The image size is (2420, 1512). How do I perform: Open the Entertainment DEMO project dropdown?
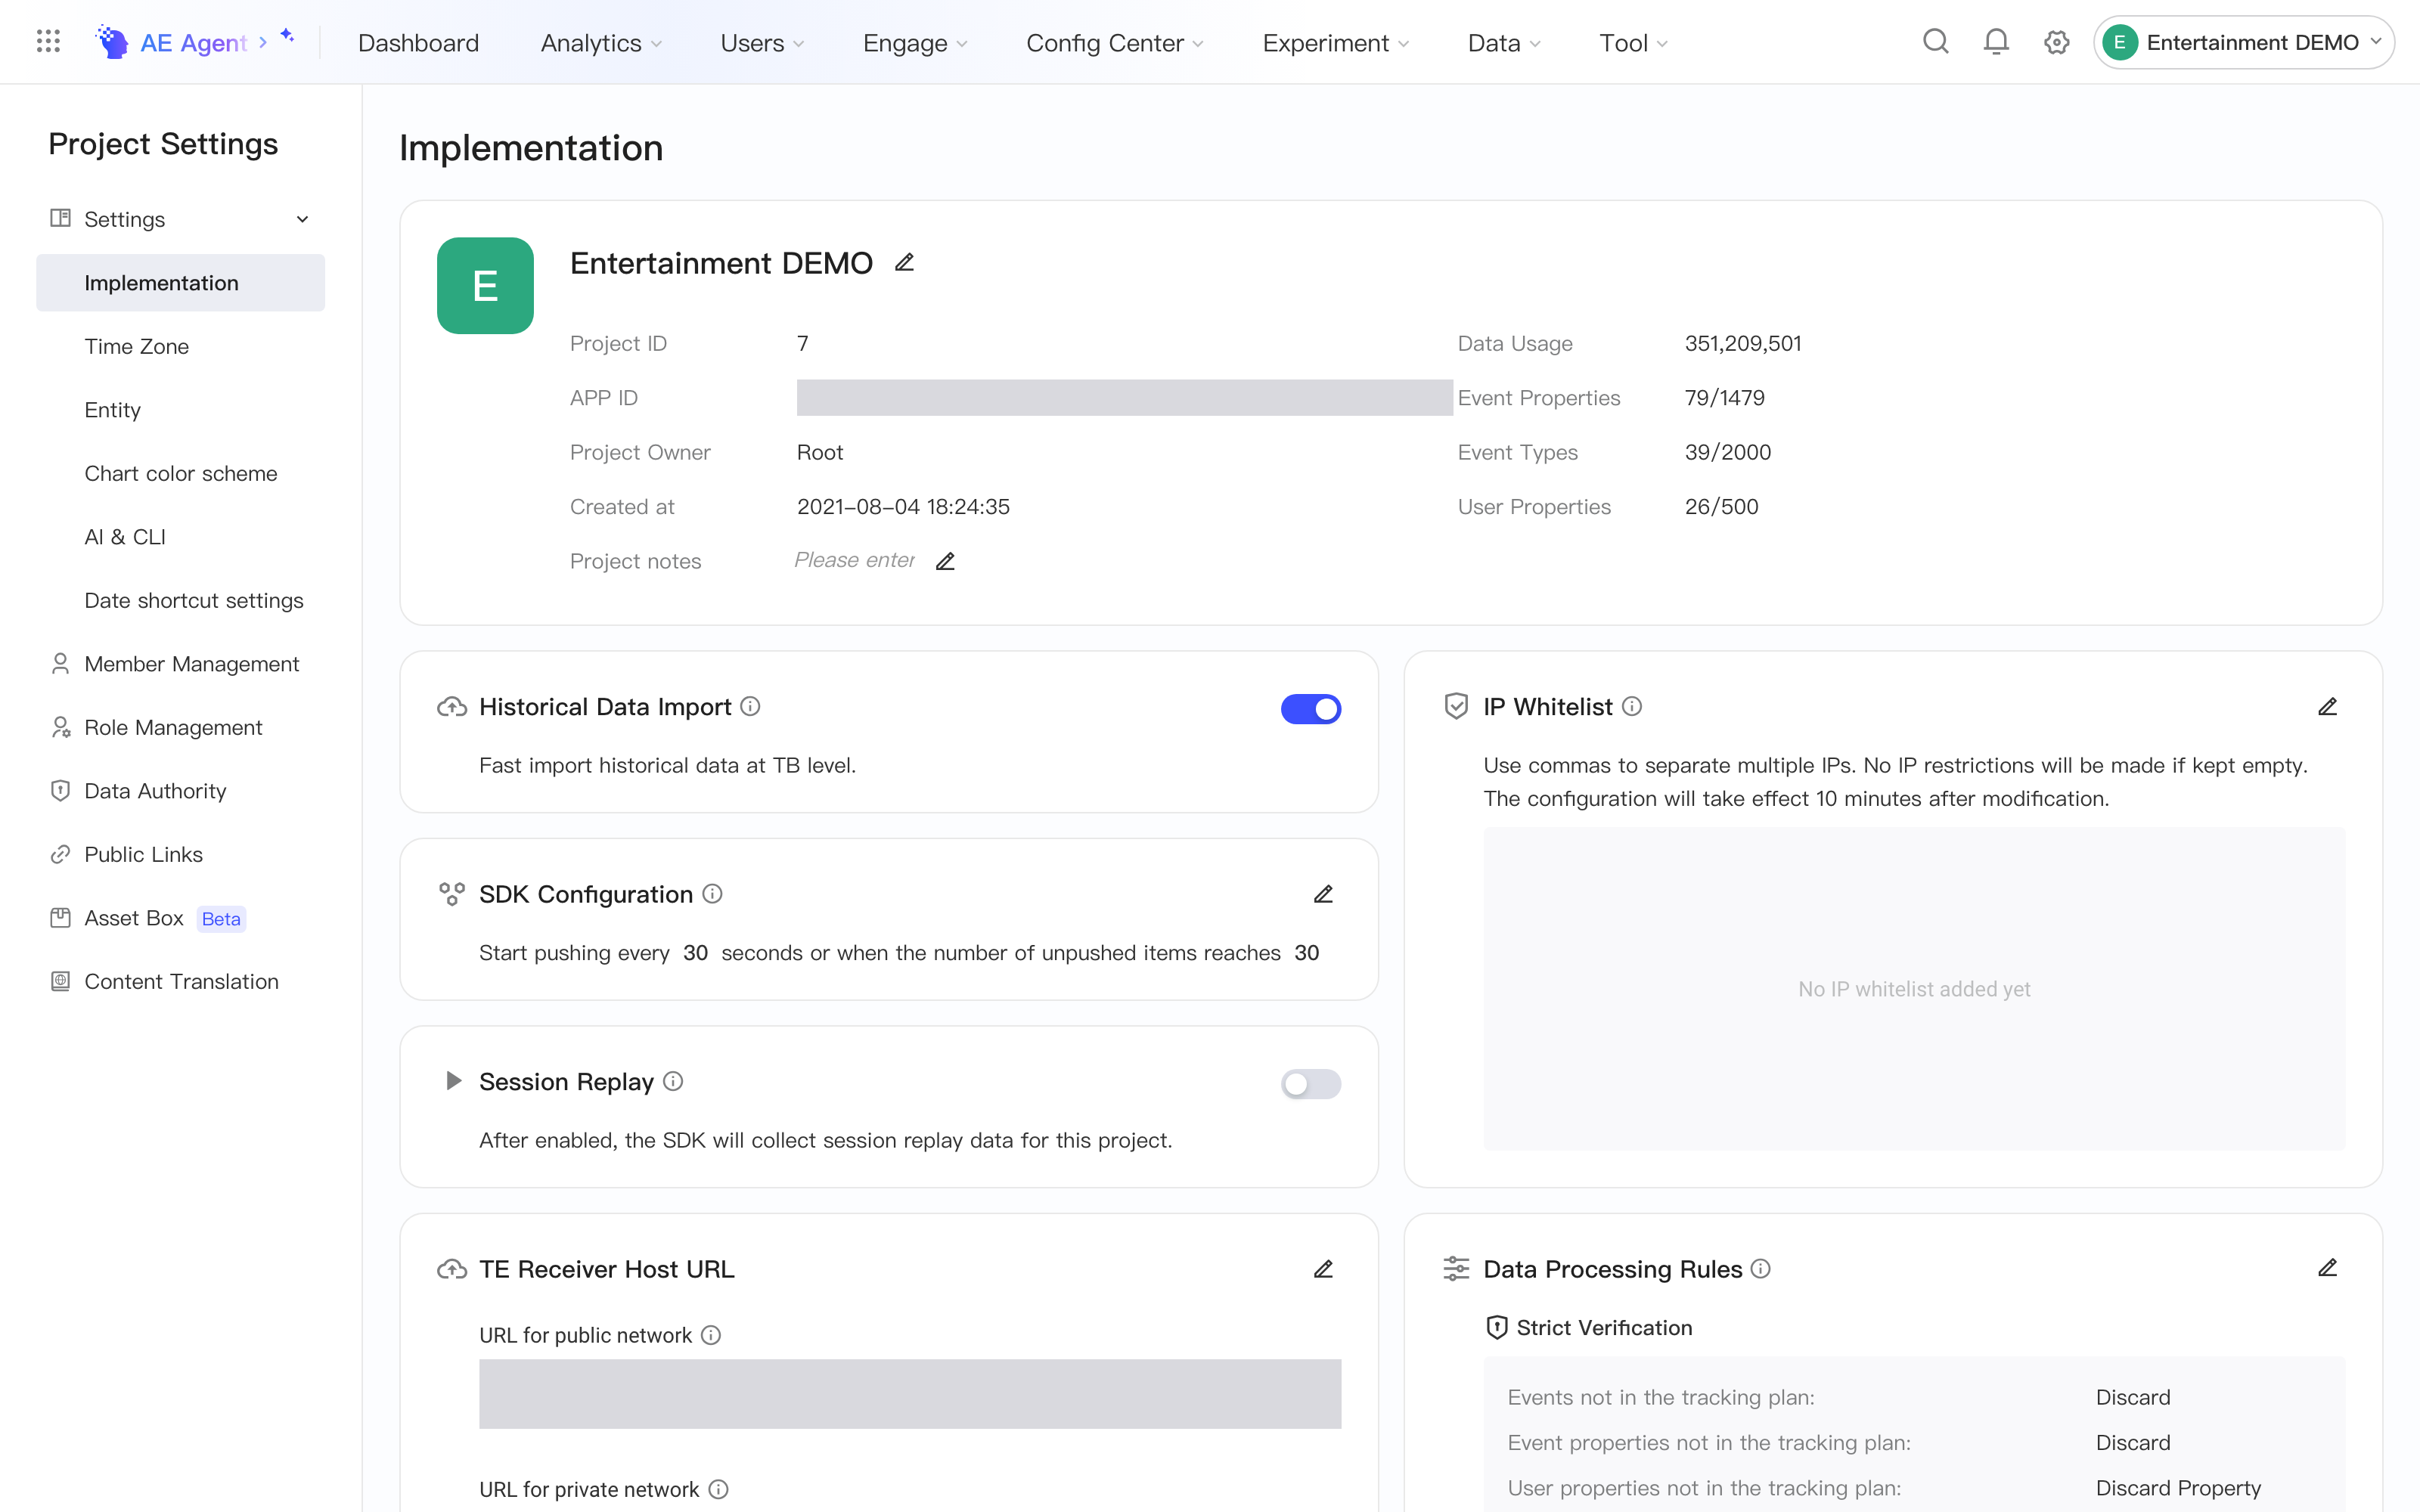(2243, 42)
